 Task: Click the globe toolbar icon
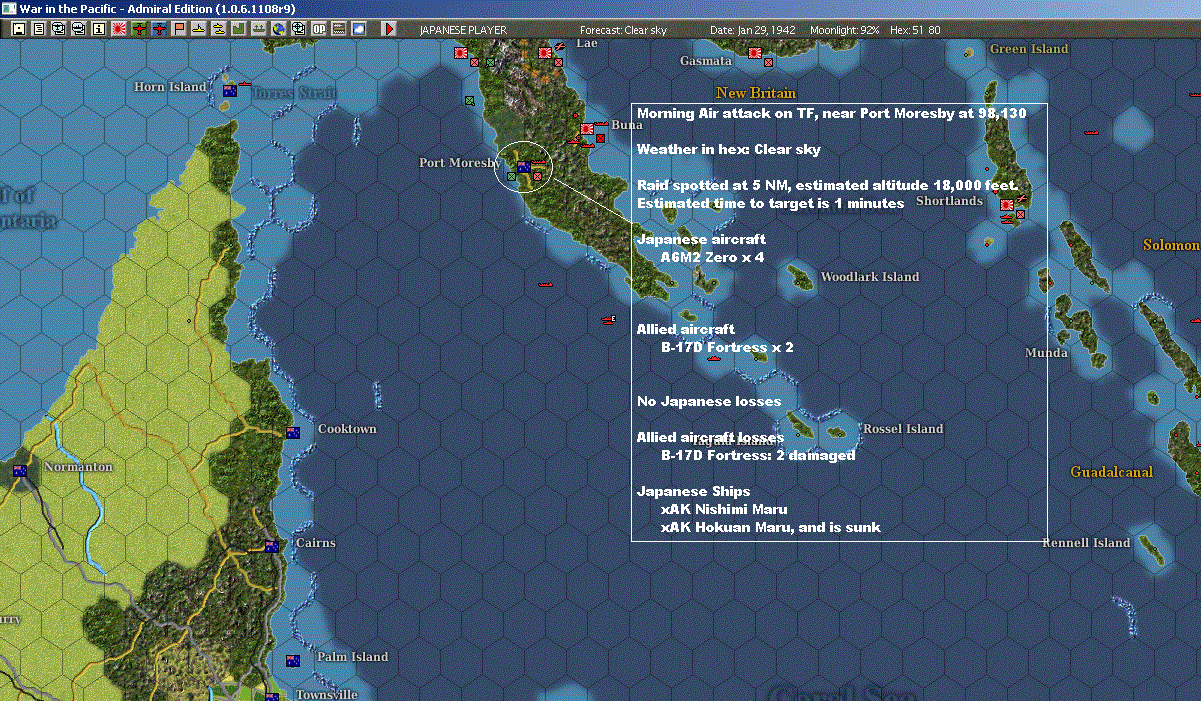(278, 29)
